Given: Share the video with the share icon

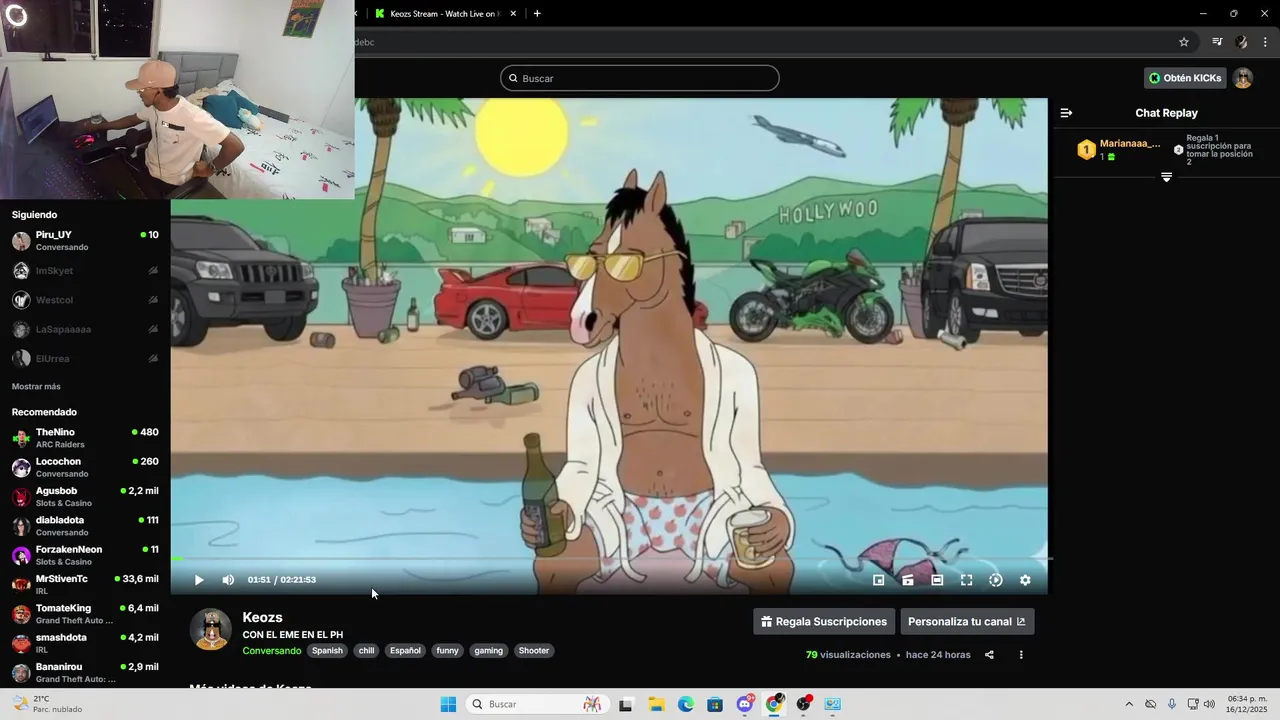Looking at the screenshot, I should (x=989, y=655).
